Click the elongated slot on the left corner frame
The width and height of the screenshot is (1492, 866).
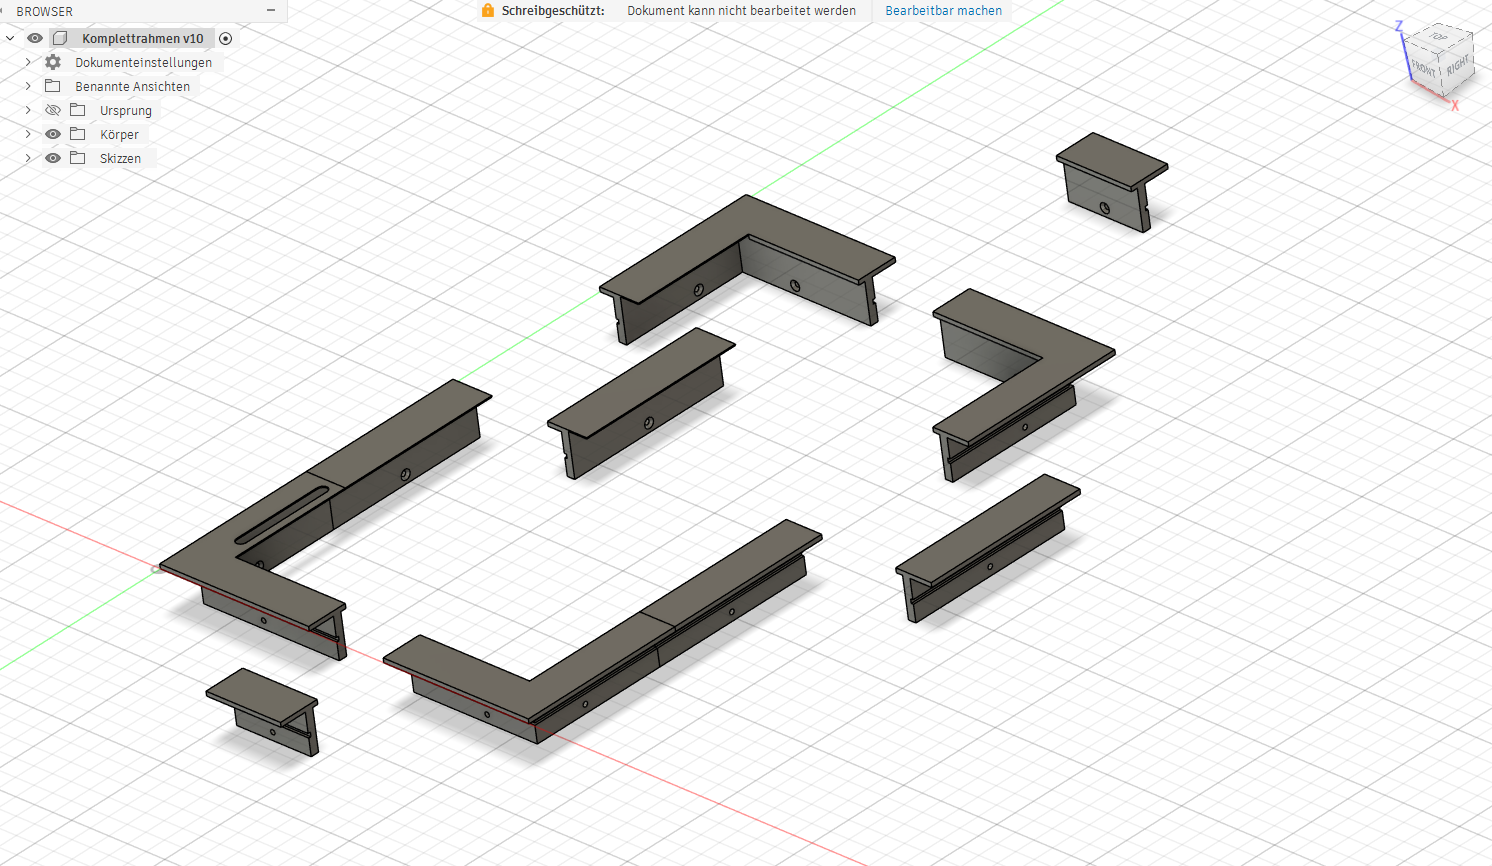[x=283, y=514]
